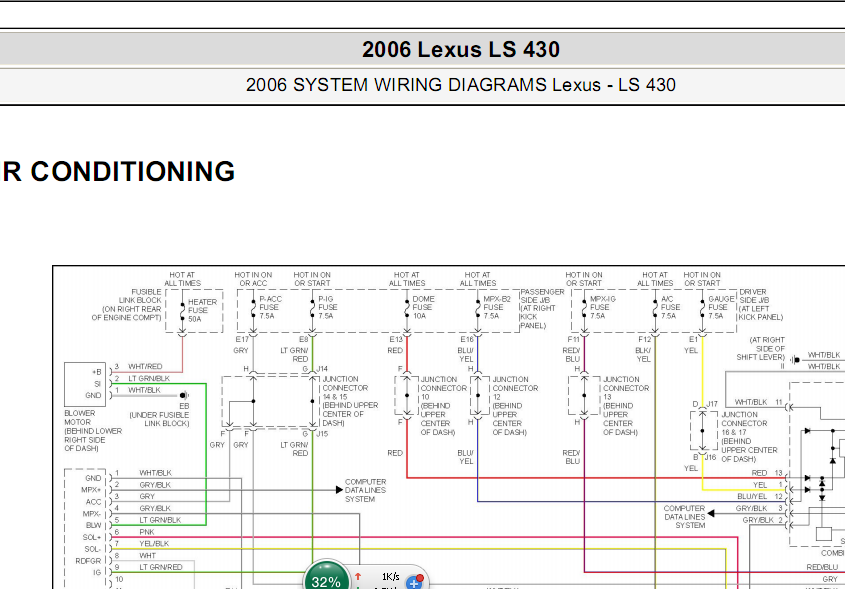Click the (AT RIGHT SIDE OF SHIFT LEVER) note
Viewport: 845px width, 589px height.
point(761,349)
